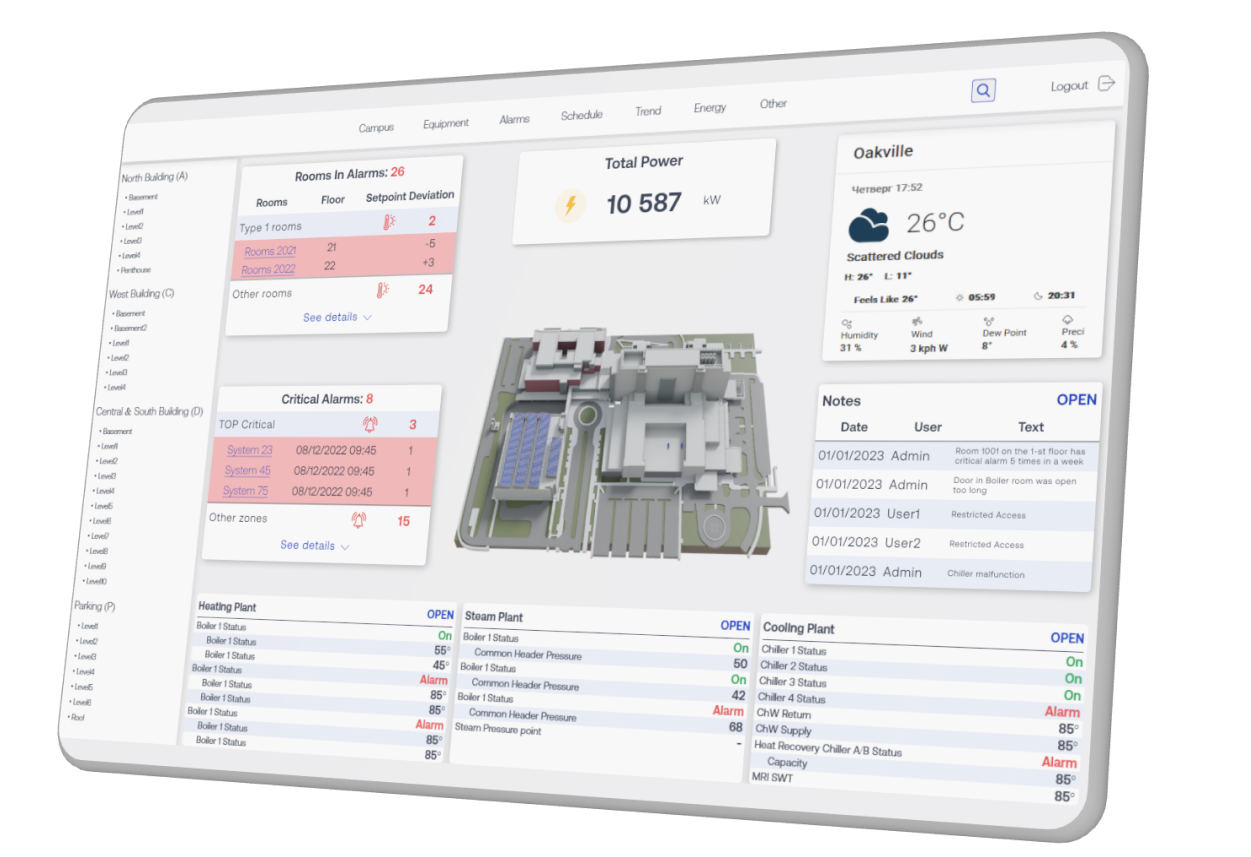
Task: Click alarm bell icon in Other zones row
Action: [x=358, y=520]
